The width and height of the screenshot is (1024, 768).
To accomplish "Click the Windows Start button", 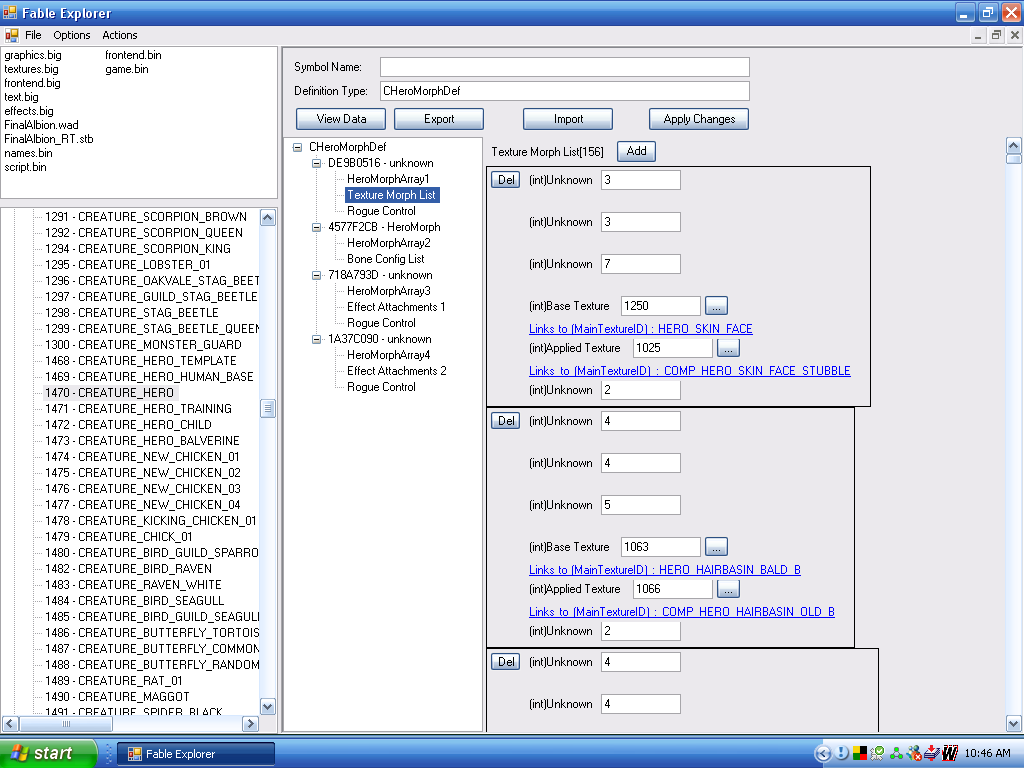I will pyautogui.click(x=49, y=753).
